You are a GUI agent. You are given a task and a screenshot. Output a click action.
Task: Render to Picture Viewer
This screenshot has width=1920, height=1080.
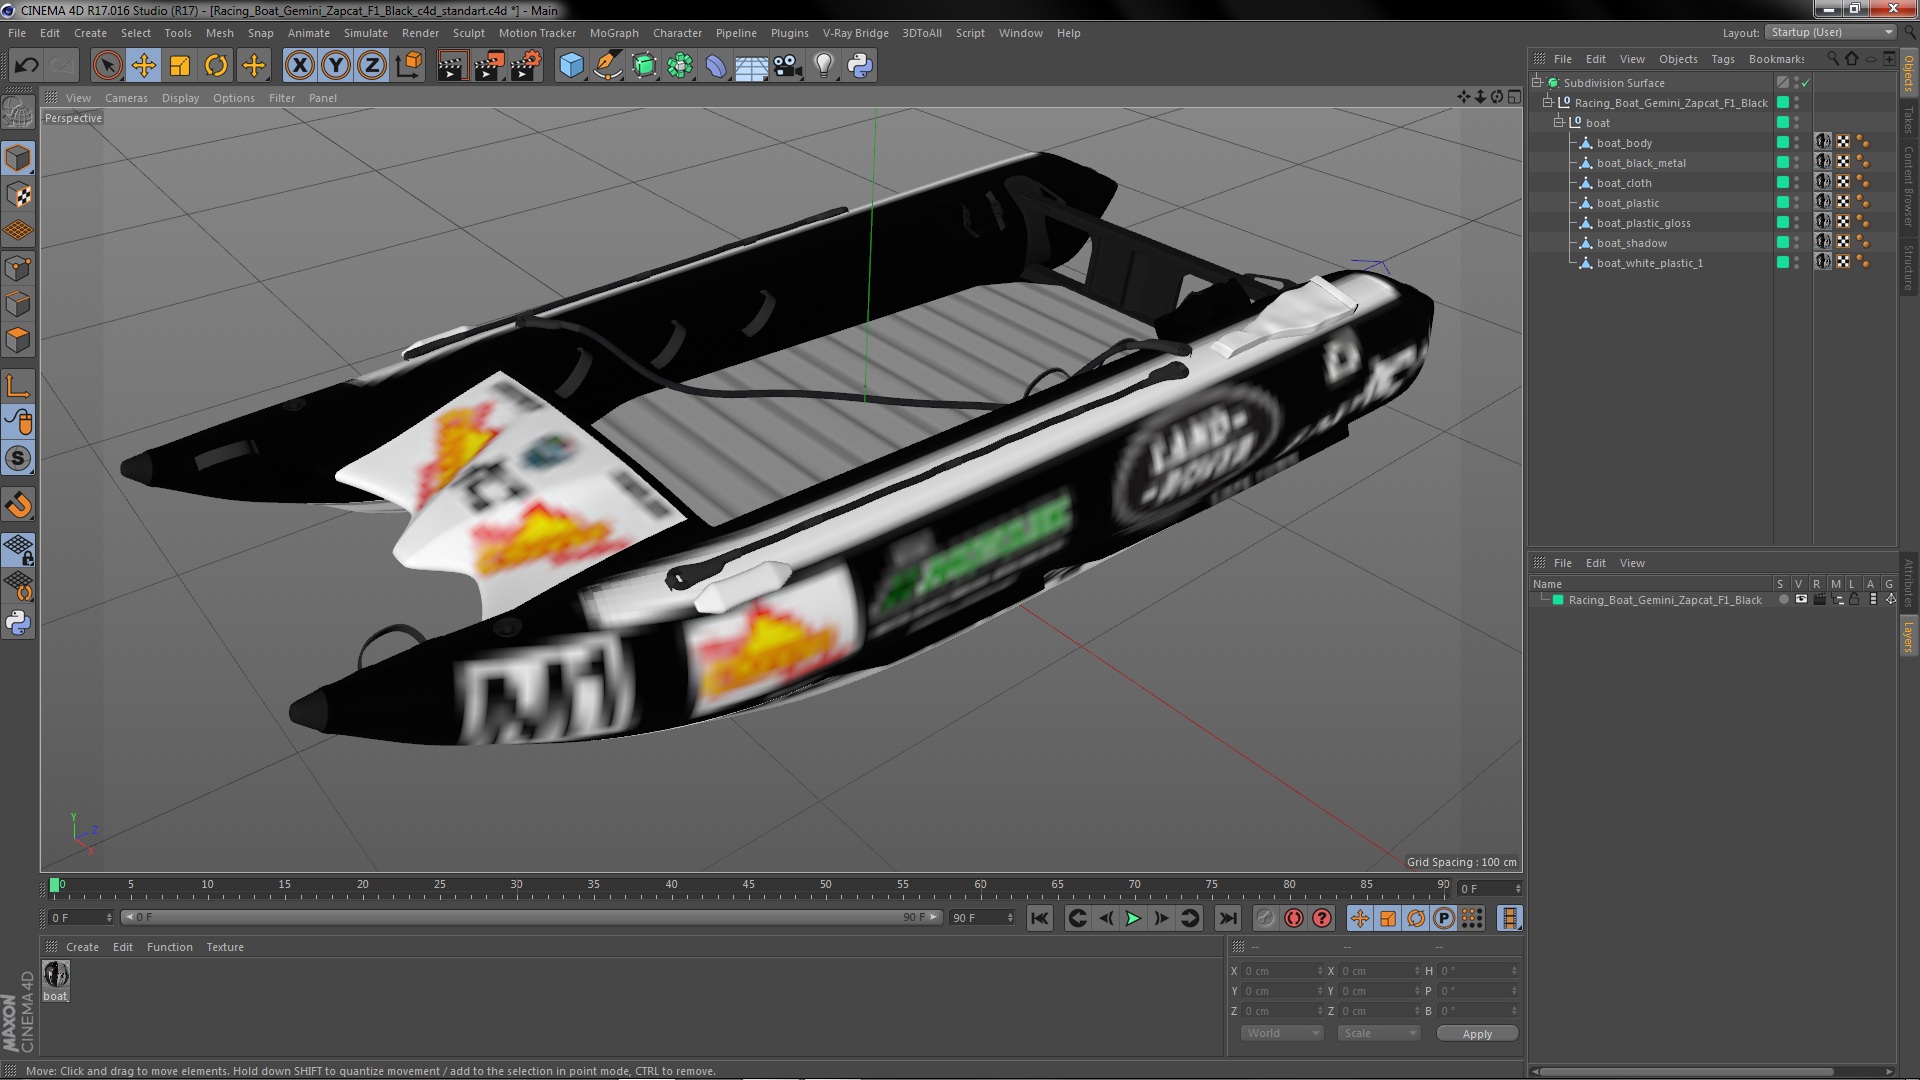click(x=489, y=66)
